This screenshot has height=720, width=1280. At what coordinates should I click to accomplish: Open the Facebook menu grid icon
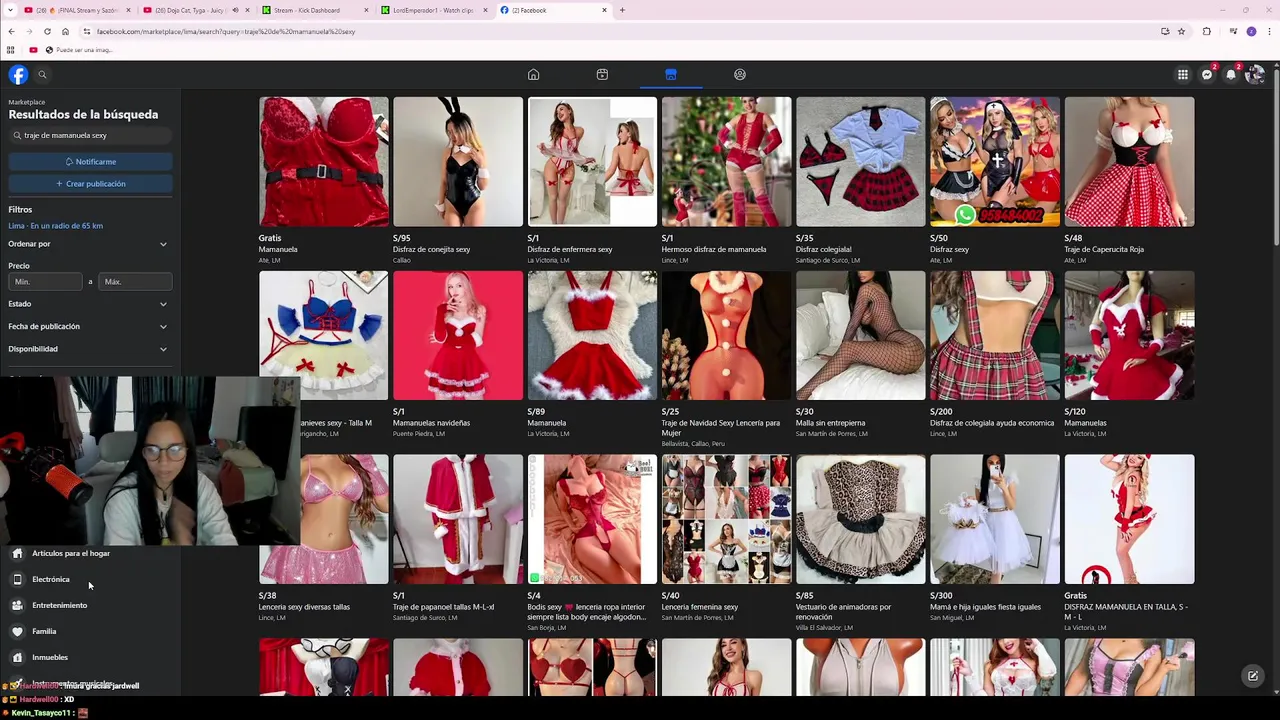point(1183,75)
